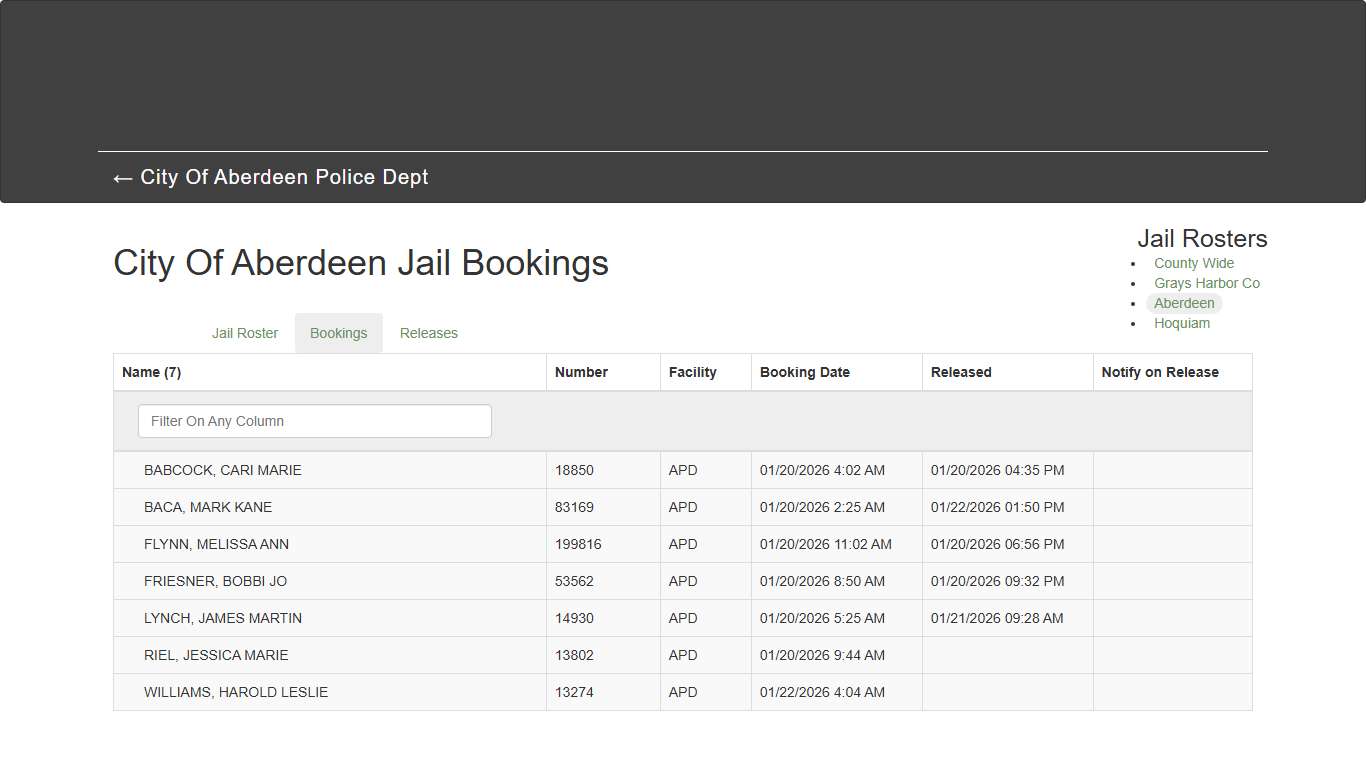Switch to the Releases tab
Image resolution: width=1366 pixels, height=768 pixels.
(428, 332)
